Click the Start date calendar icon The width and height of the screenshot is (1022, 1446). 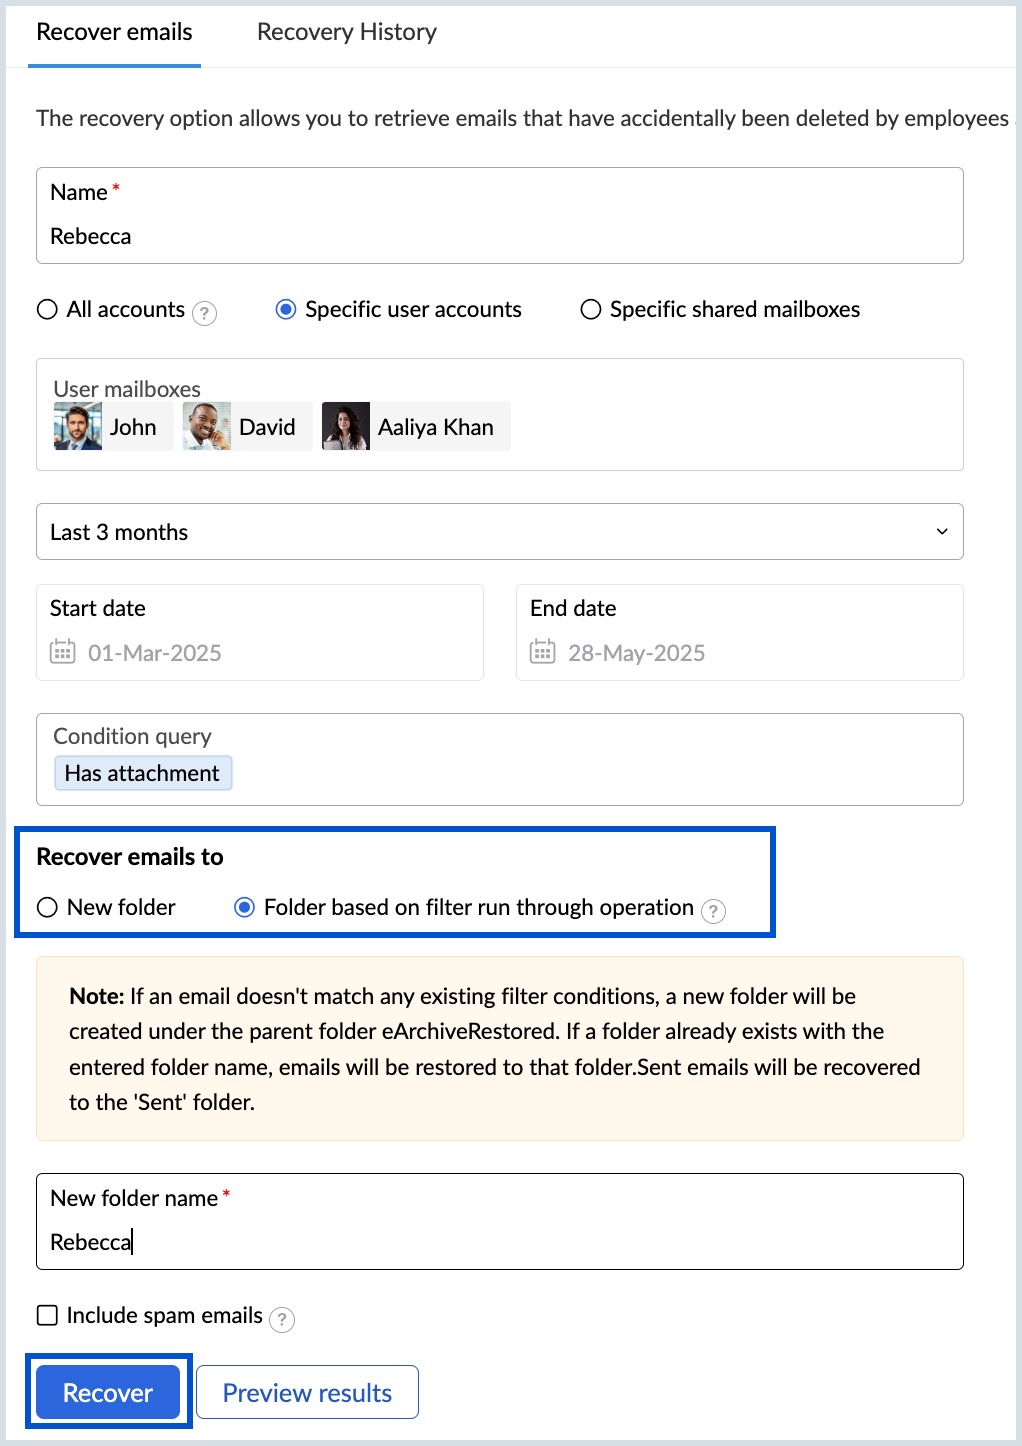coord(63,652)
